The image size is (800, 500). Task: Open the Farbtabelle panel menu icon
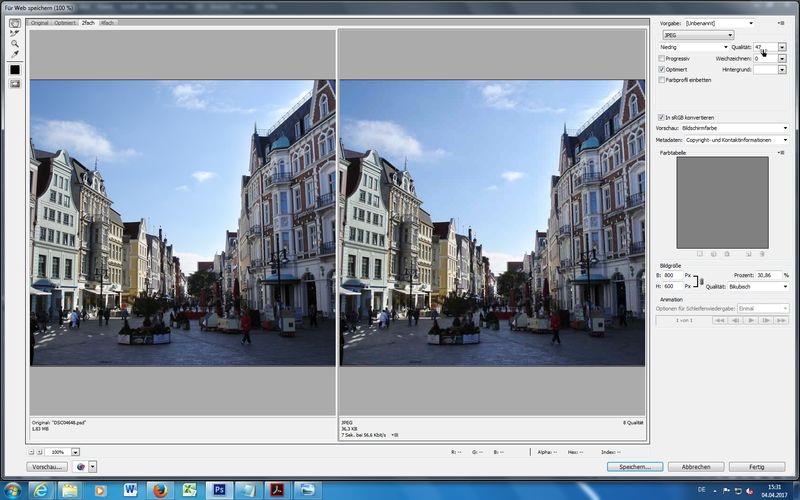(781, 152)
